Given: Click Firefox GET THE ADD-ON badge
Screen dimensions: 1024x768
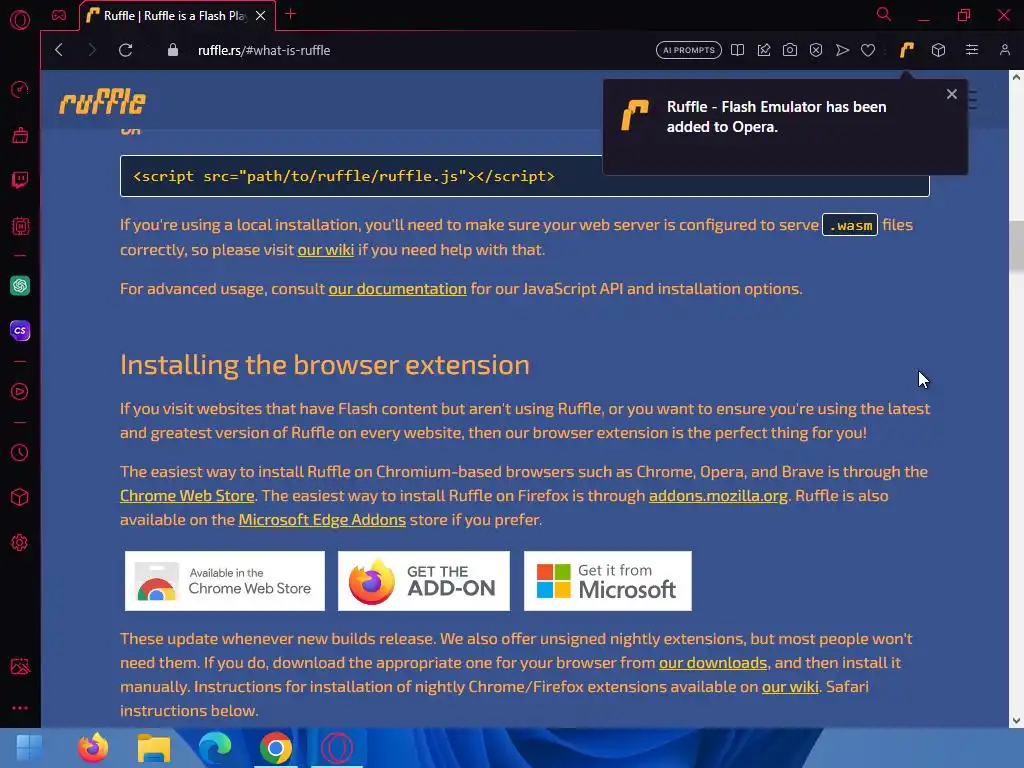Looking at the screenshot, I should coord(424,581).
